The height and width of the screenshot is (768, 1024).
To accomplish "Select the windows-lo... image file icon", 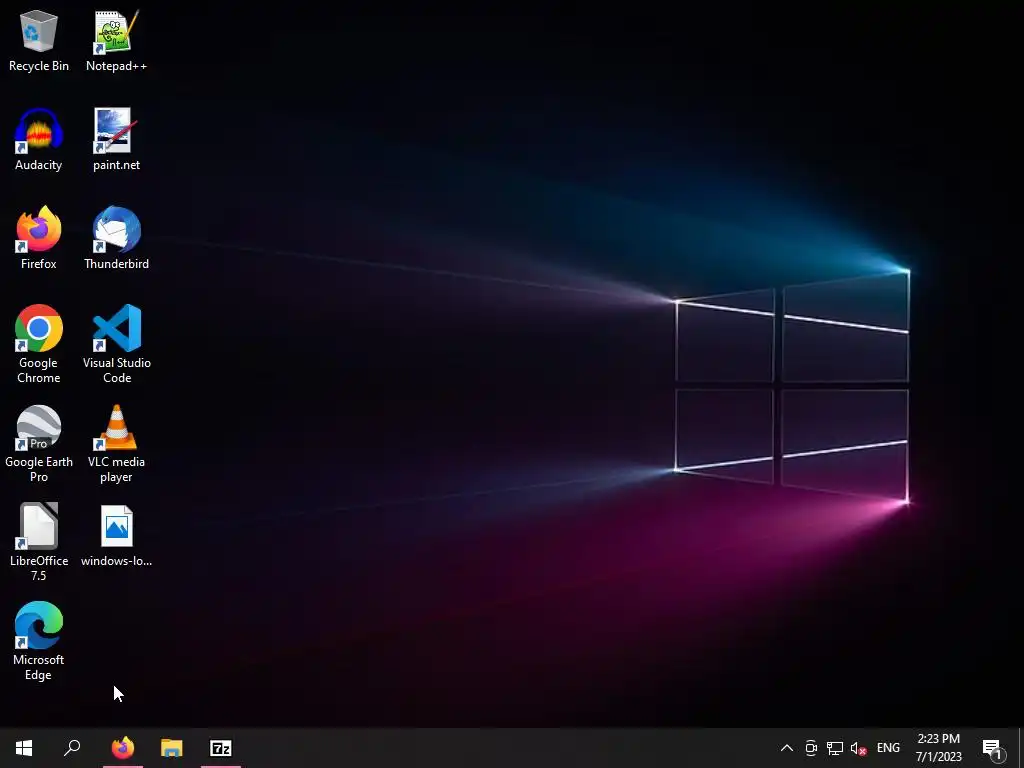I will (116, 536).
